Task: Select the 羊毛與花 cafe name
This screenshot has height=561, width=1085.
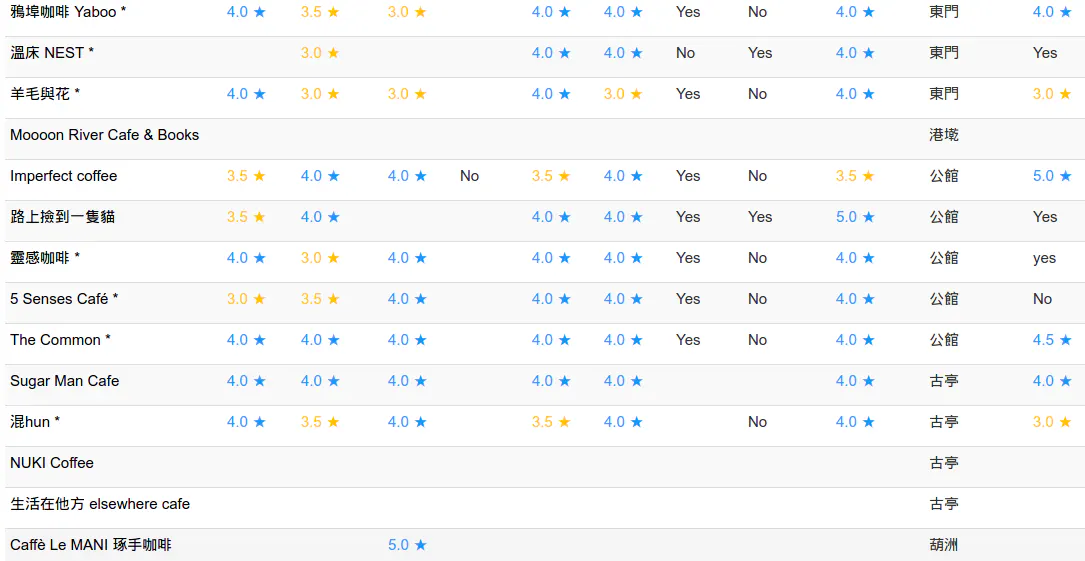Action: pyautogui.click(x=45, y=94)
